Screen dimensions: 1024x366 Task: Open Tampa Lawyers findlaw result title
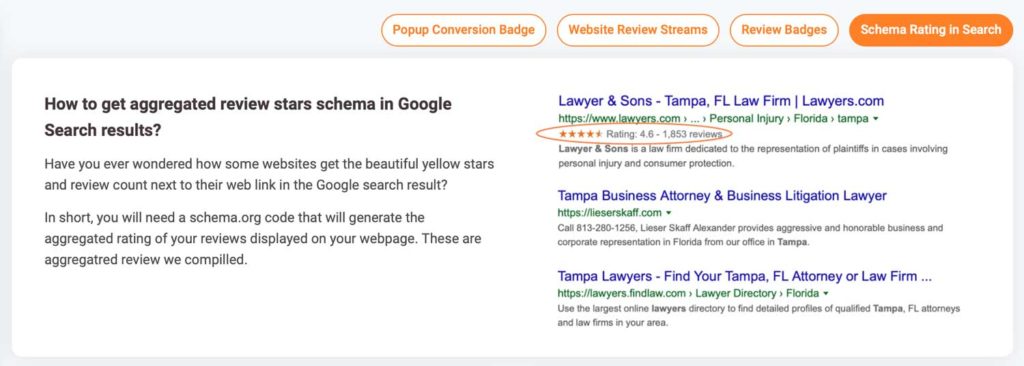(x=744, y=276)
